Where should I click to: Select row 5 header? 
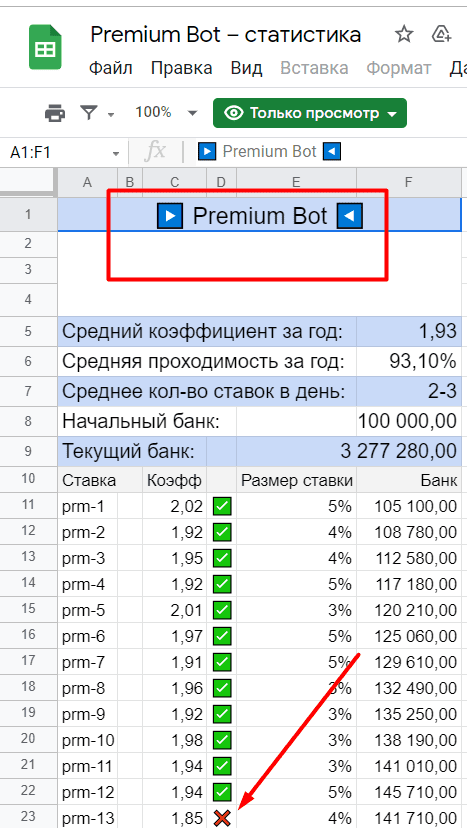pyautogui.click(x=28, y=332)
